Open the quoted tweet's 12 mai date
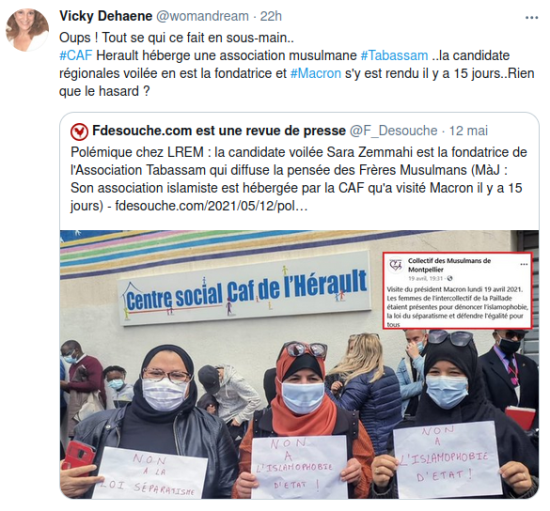This screenshot has height=511, width=550. point(468,130)
